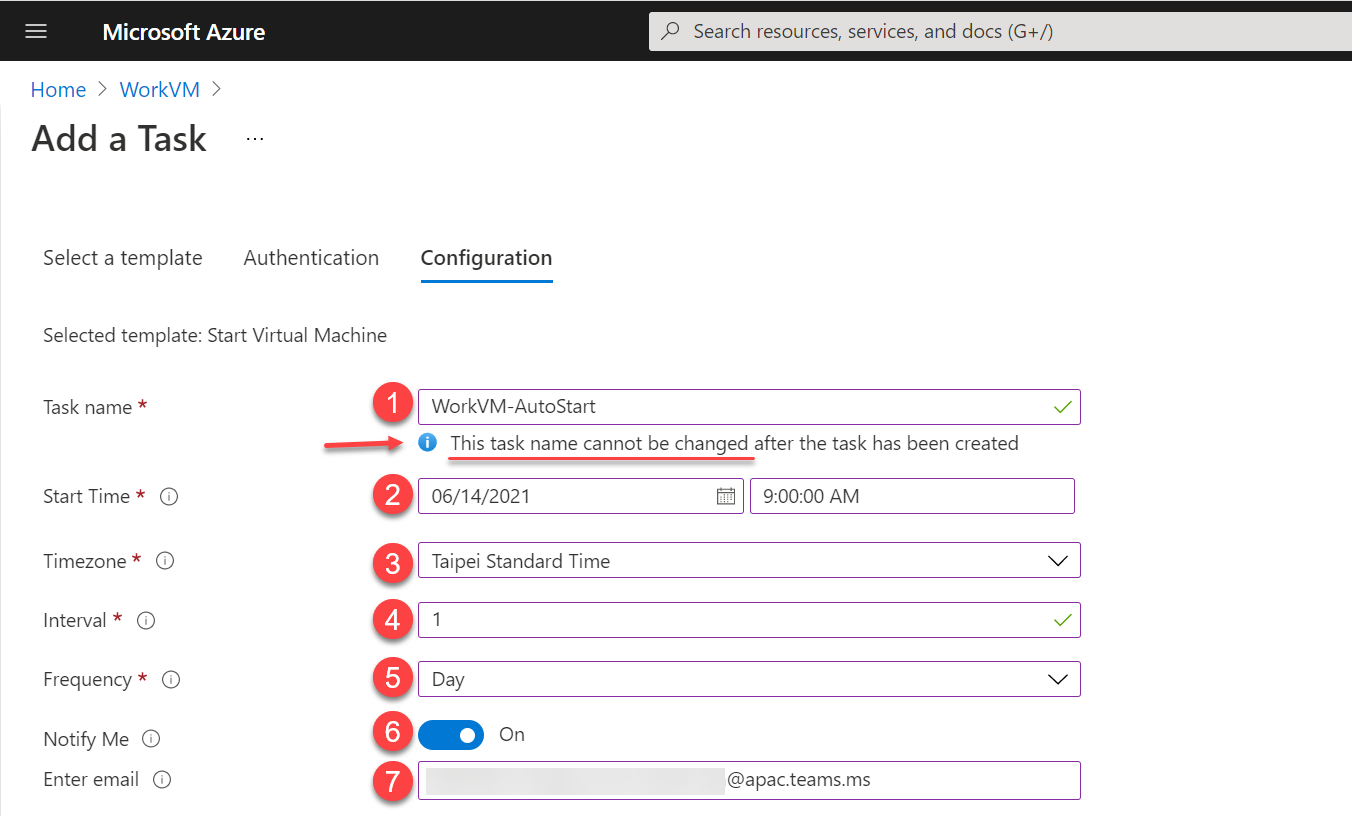Navigate to Home breadcrumb link
Screen dimensions: 1352x816
pos(59,90)
